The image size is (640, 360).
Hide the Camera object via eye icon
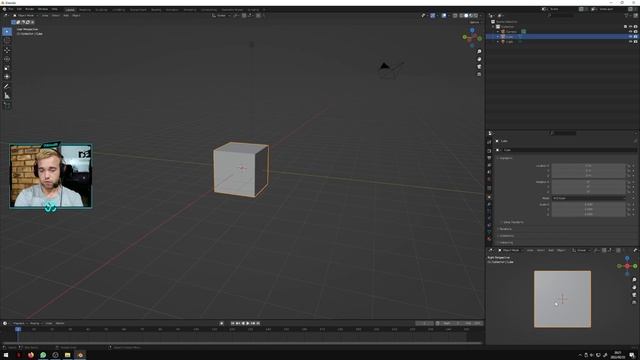pyautogui.click(x=631, y=31)
